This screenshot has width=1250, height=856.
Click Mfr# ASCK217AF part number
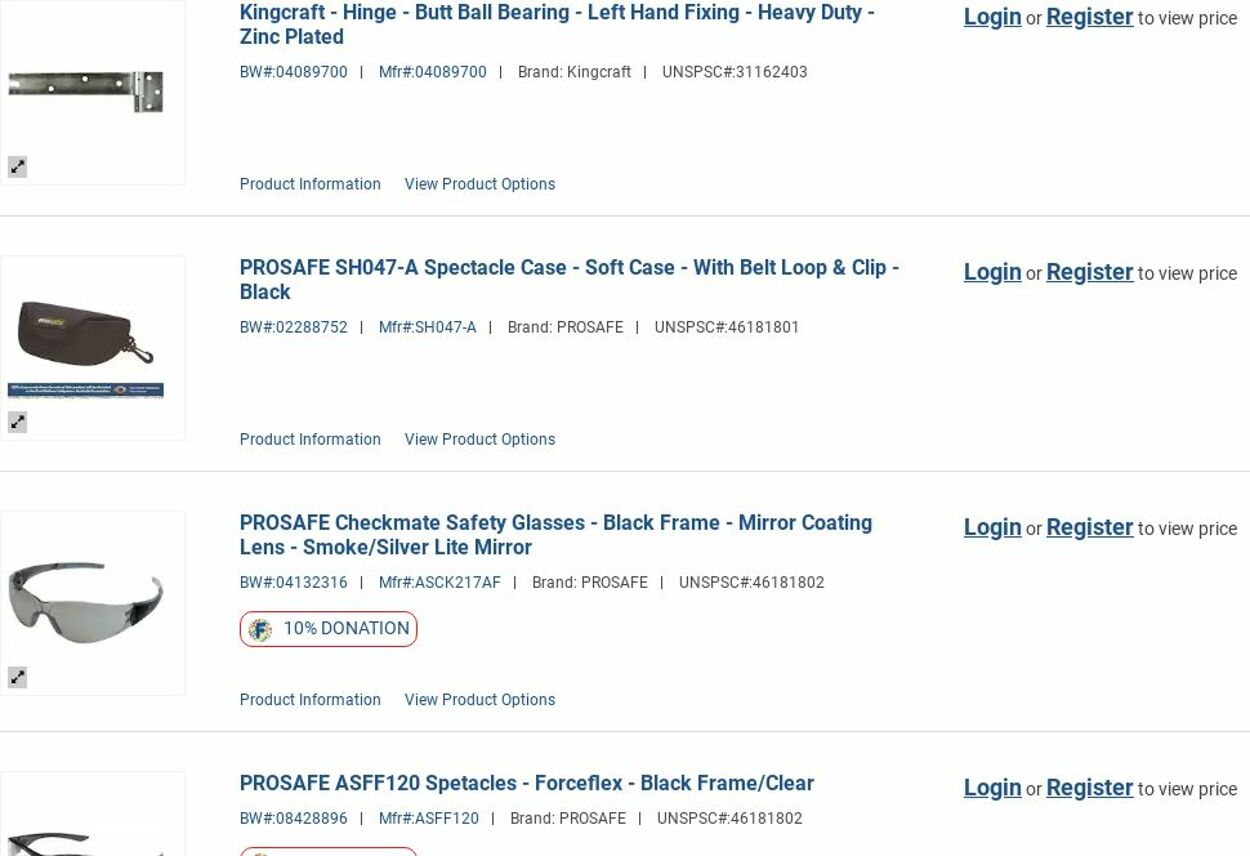[439, 582]
